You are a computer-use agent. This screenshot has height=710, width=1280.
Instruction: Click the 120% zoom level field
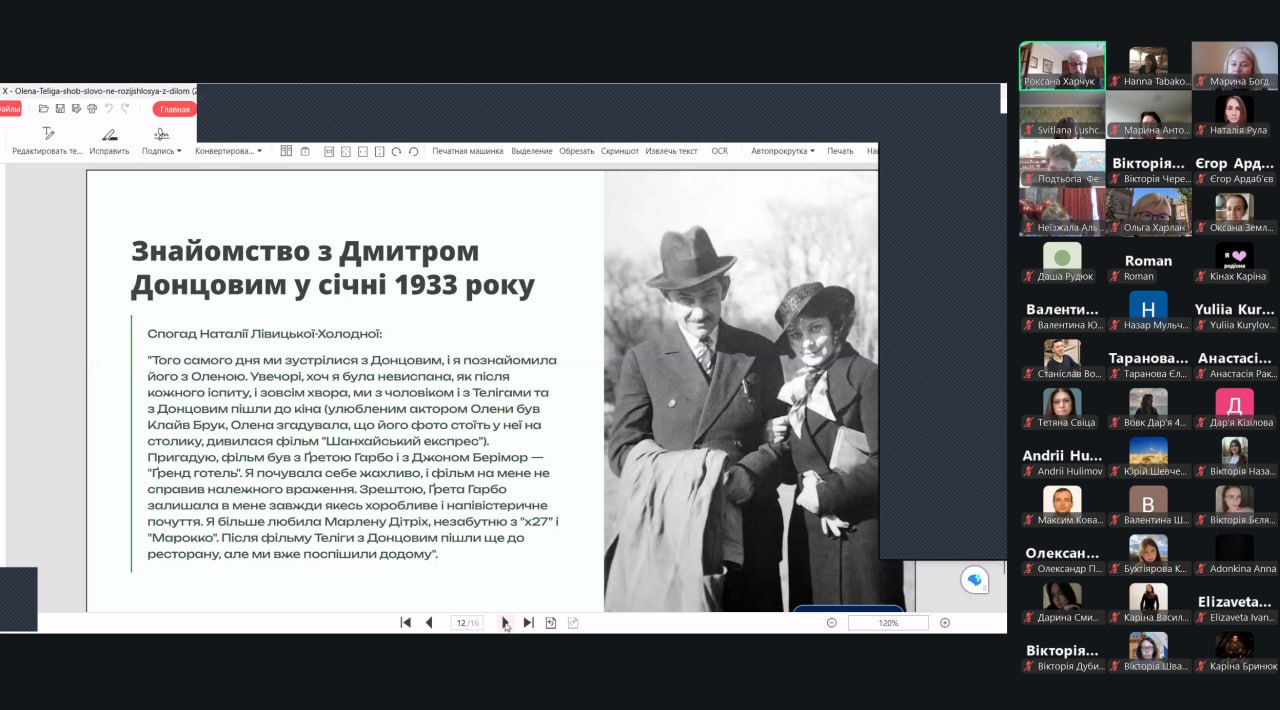[888, 623]
